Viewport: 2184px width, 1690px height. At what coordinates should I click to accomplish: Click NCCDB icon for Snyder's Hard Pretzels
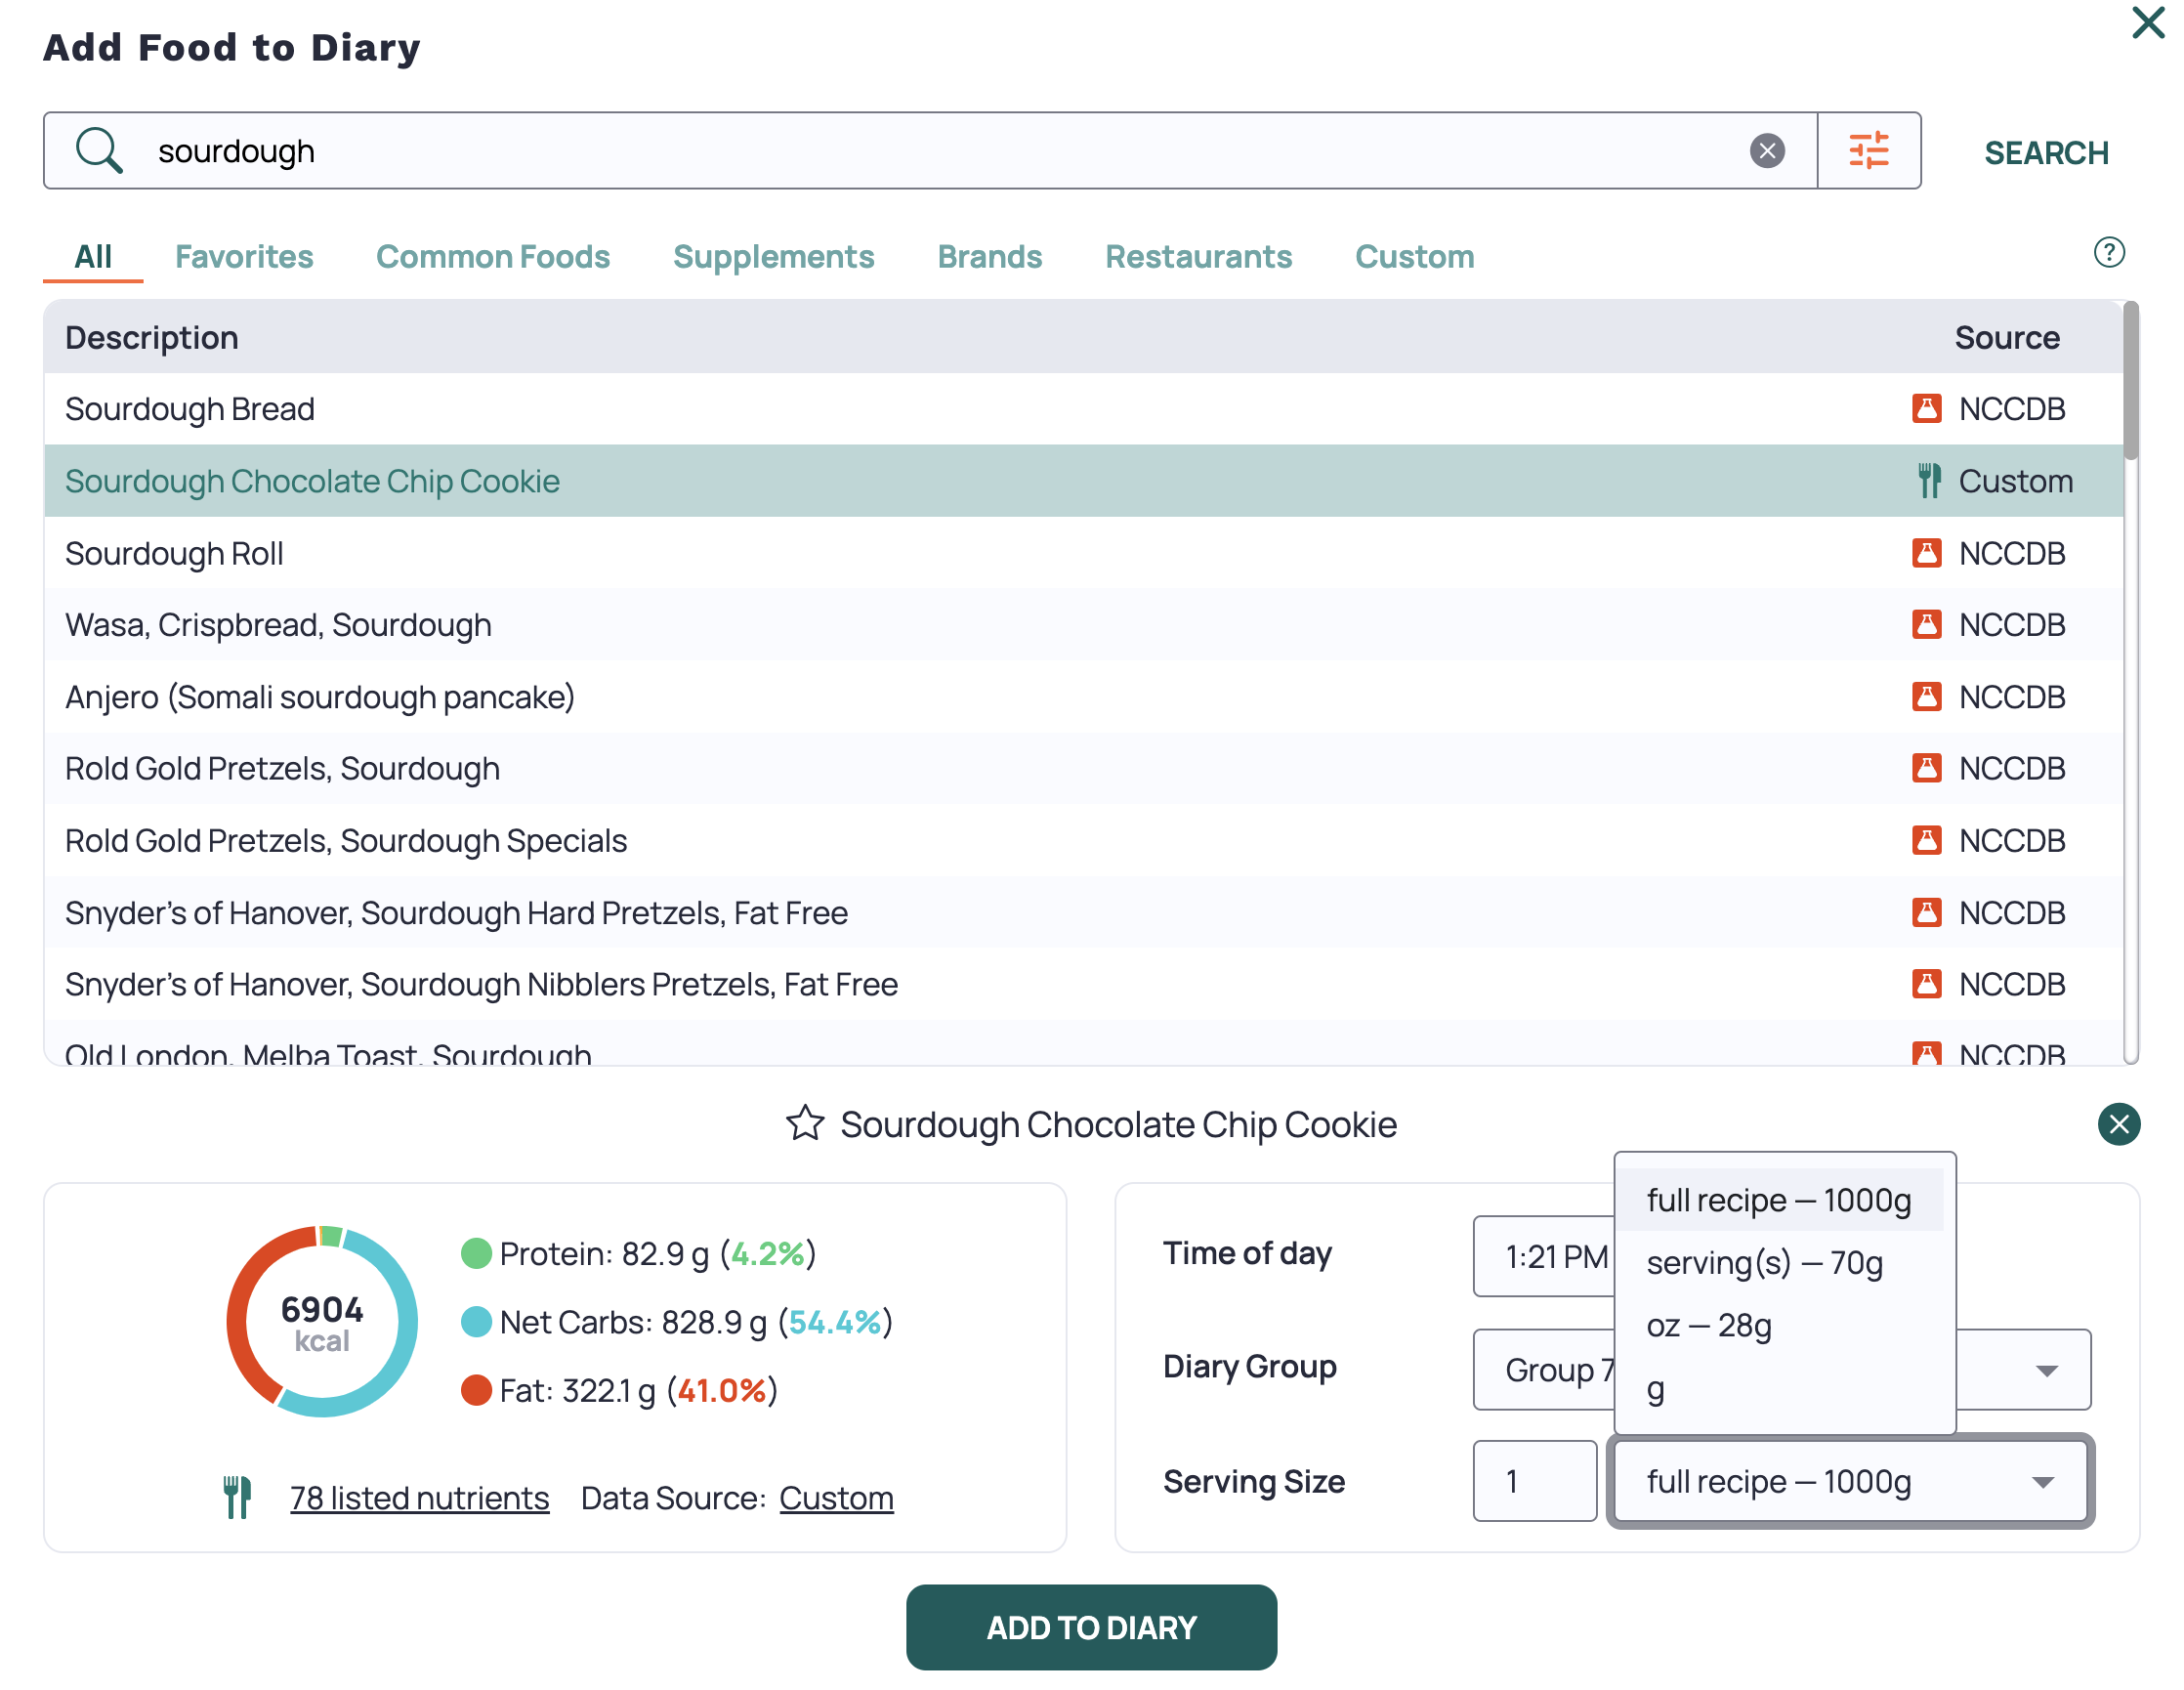(1926, 913)
